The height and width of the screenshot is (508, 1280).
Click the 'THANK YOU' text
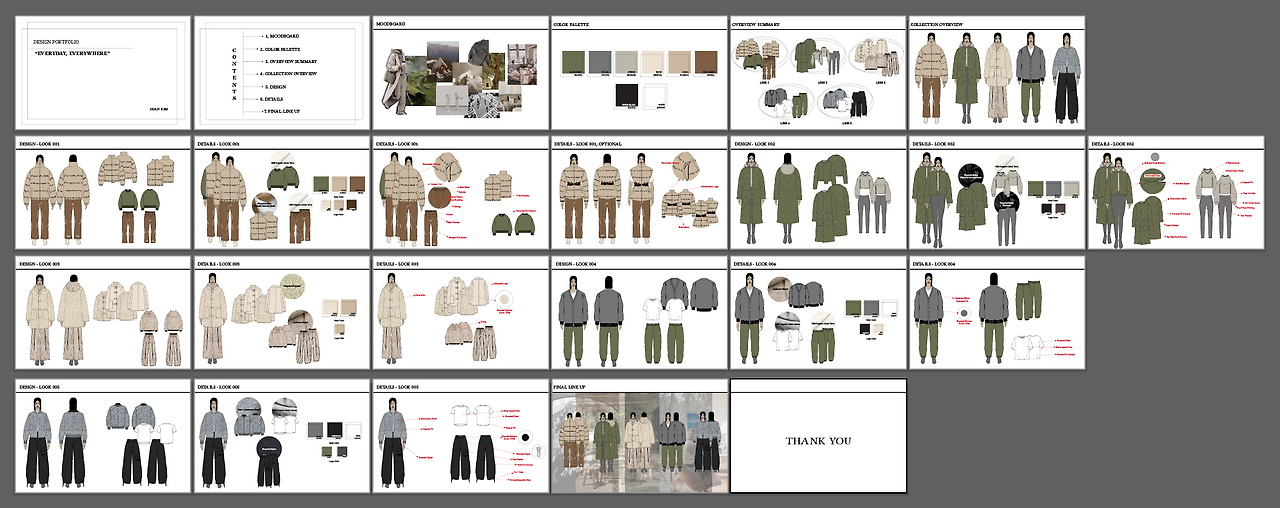point(818,441)
